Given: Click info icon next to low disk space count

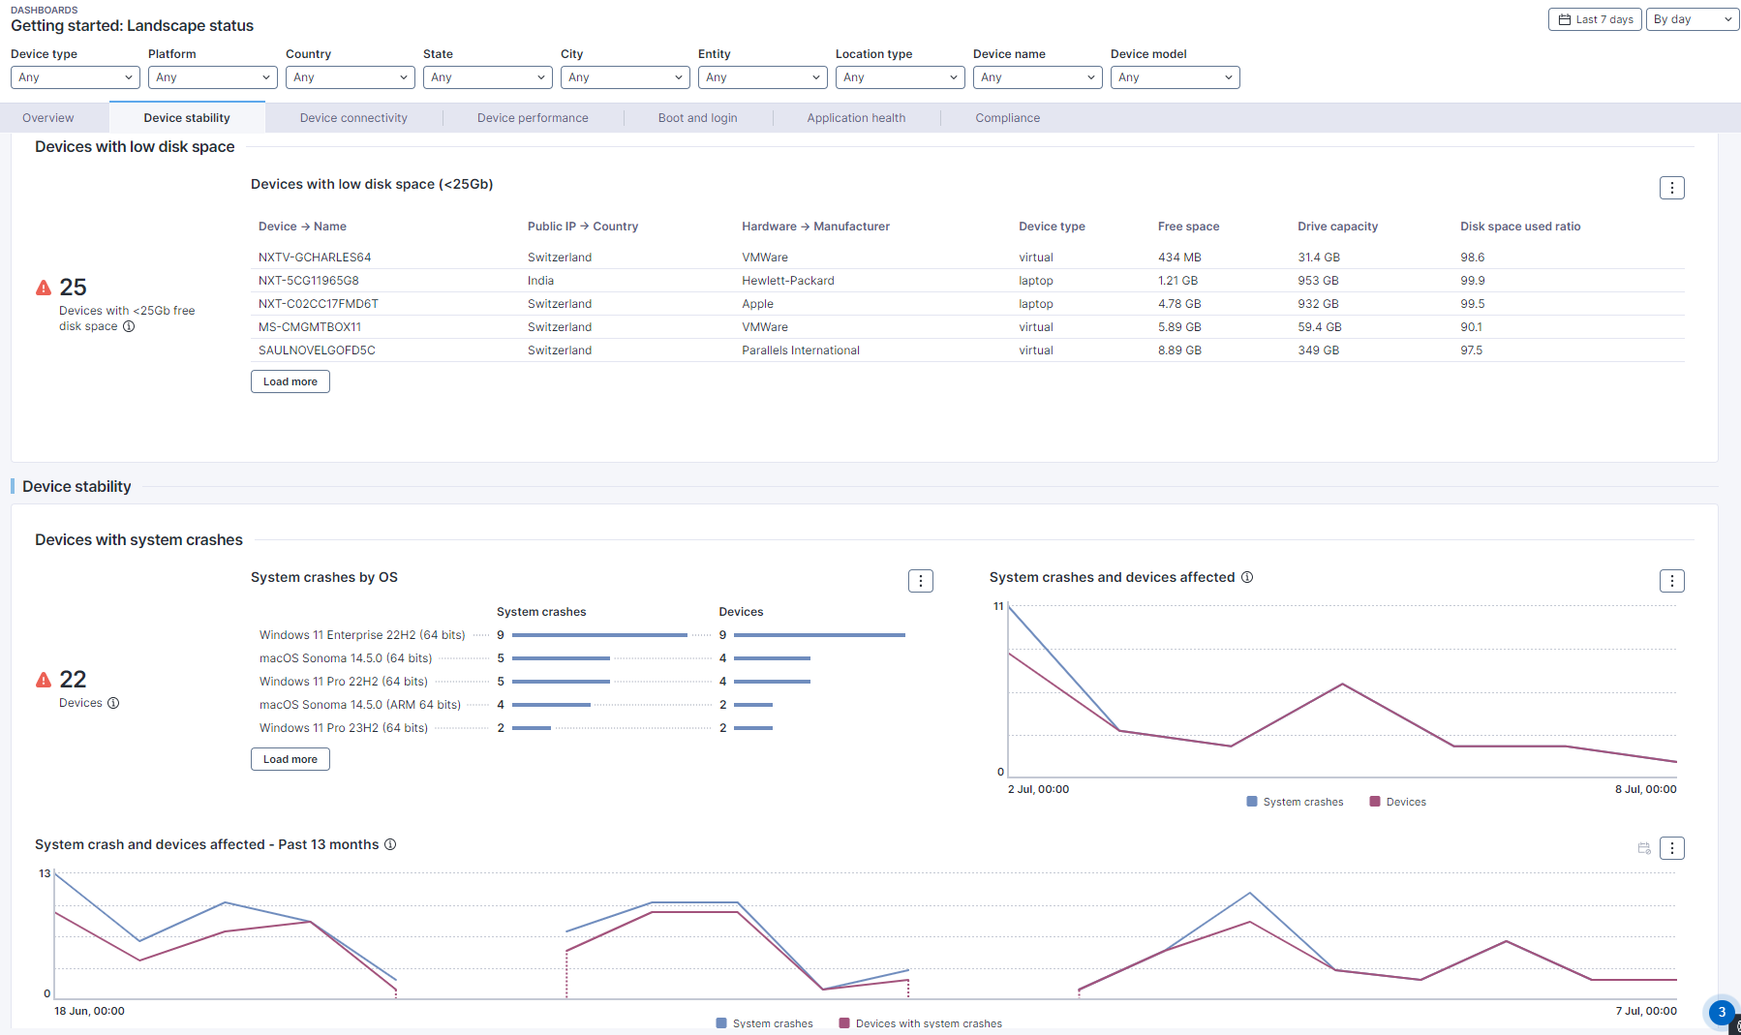Looking at the screenshot, I should pos(129,327).
